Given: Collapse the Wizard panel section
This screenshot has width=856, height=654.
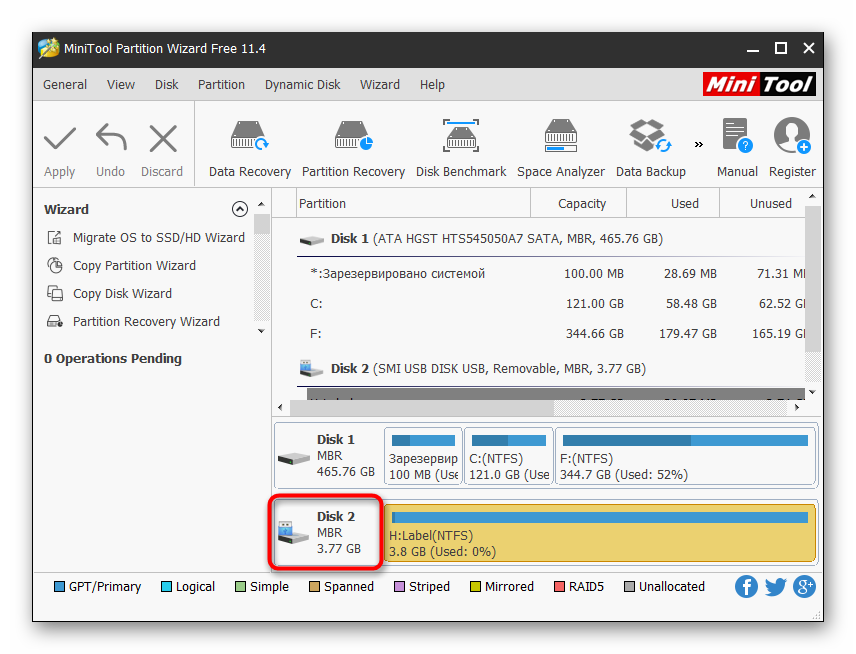Looking at the screenshot, I should pos(239,209).
